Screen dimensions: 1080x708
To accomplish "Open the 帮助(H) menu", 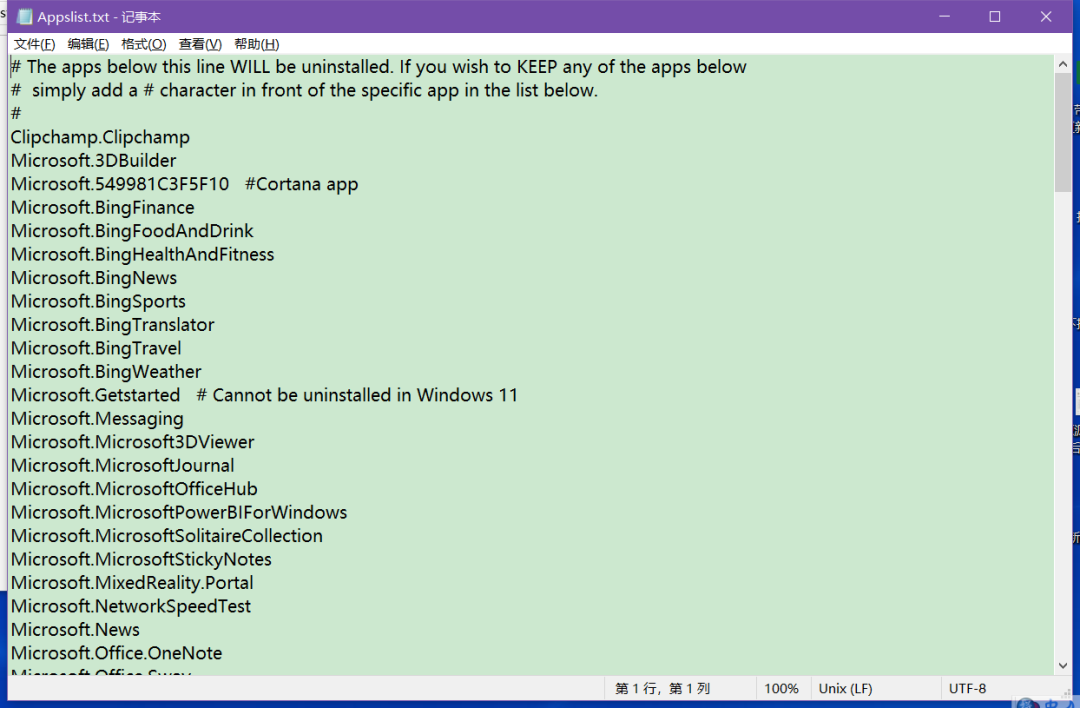I will tap(256, 44).
